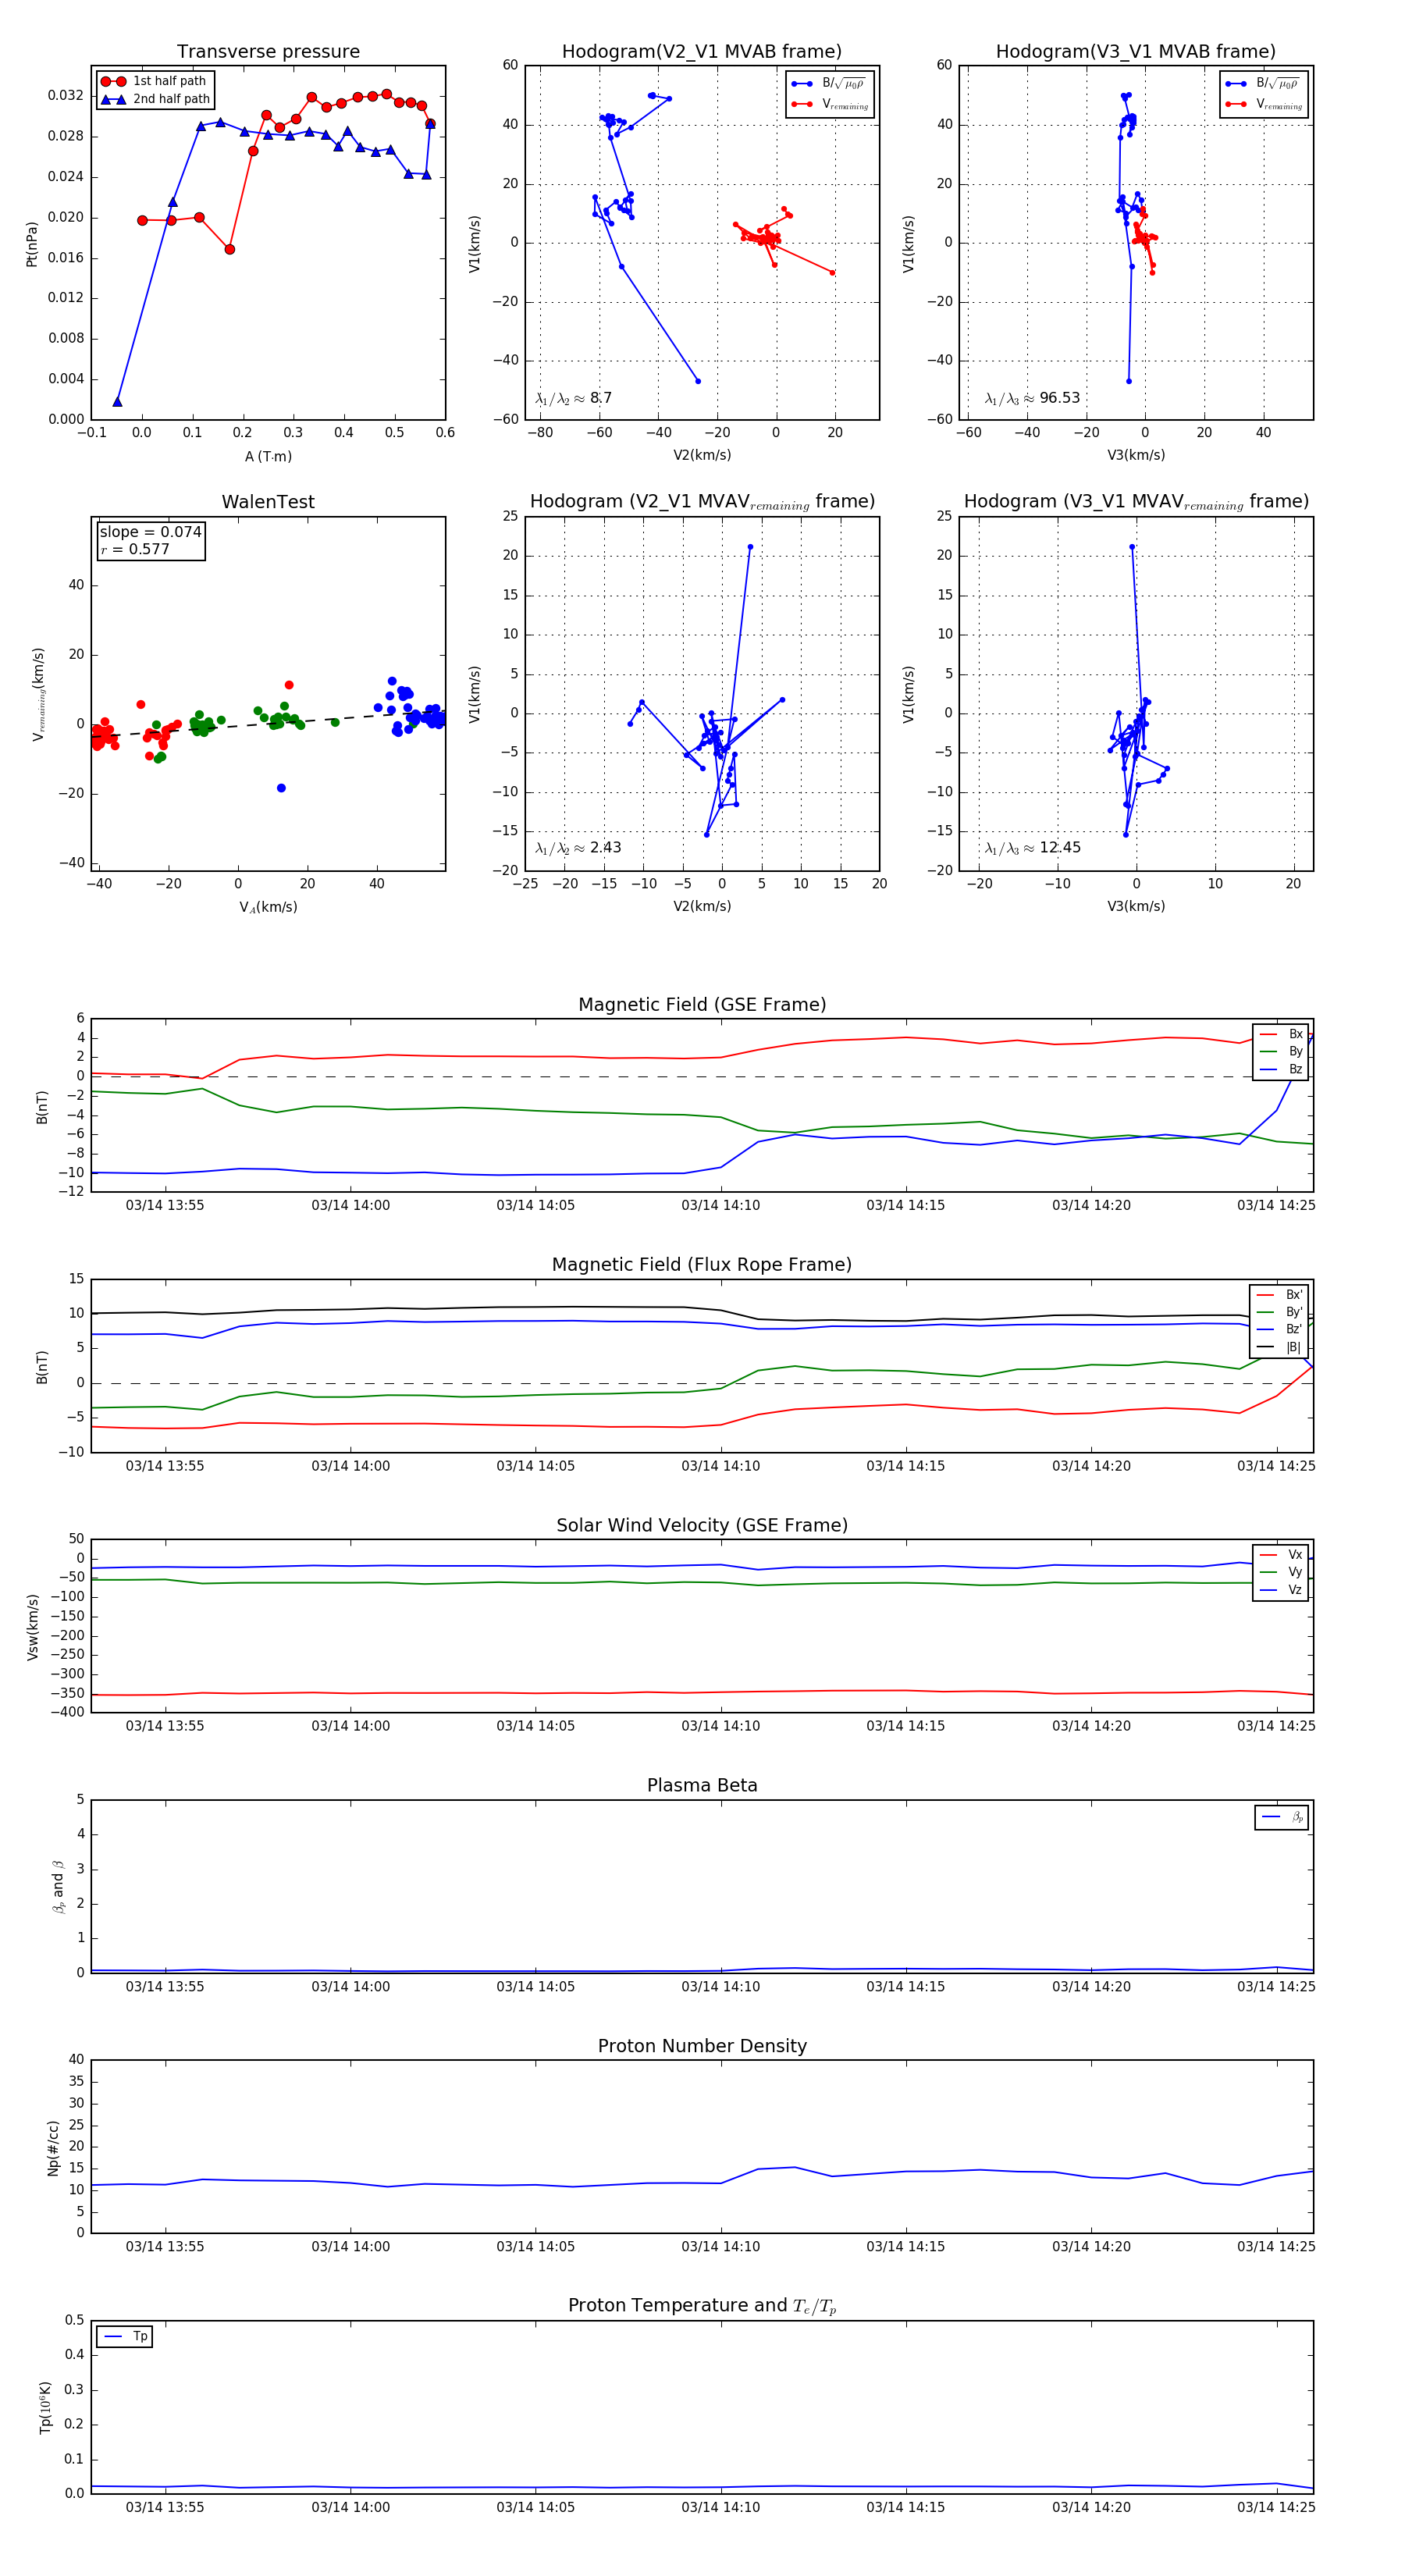
Task: Click the "Hodogram(V3_V1 MVAB frame)" title
Action: (x=1135, y=52)
